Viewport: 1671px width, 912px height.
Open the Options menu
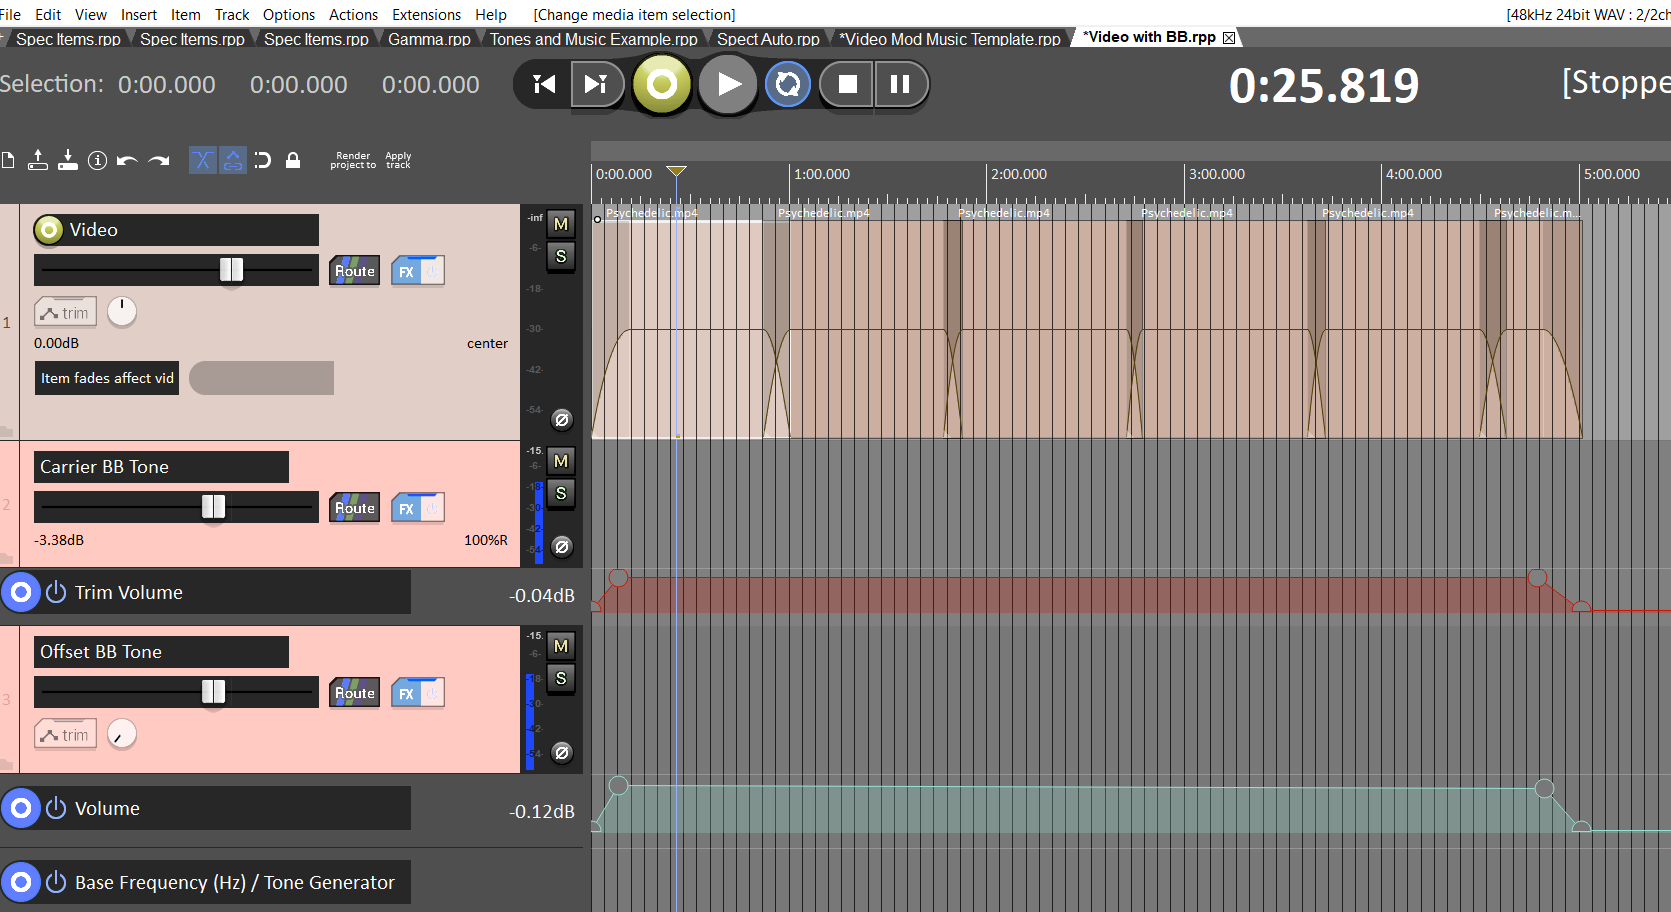point(288,14)
